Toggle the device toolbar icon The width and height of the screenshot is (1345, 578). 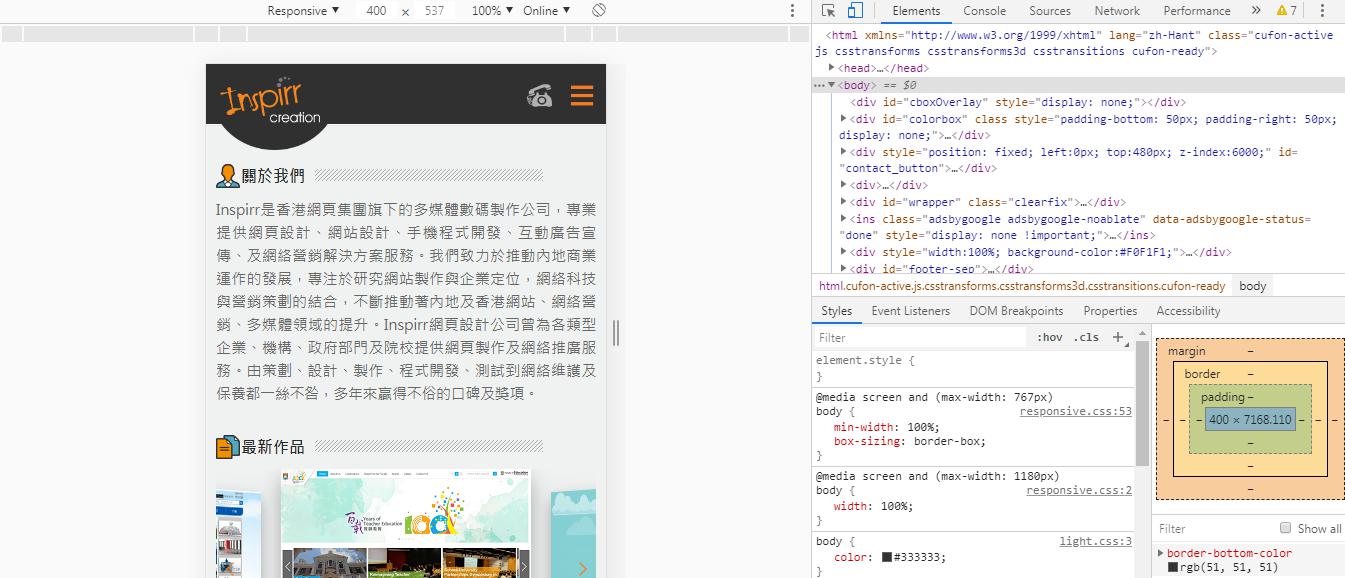[x=855, y=11]
